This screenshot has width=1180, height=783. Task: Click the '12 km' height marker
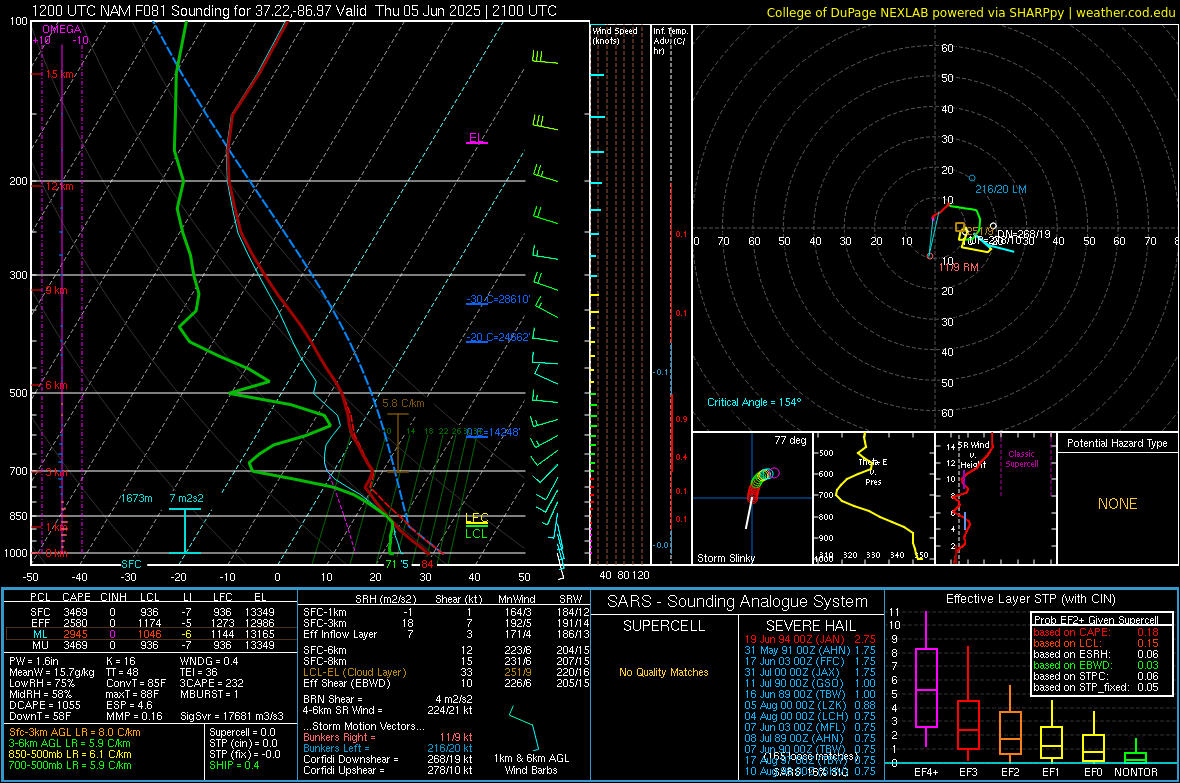coord(59,186)
